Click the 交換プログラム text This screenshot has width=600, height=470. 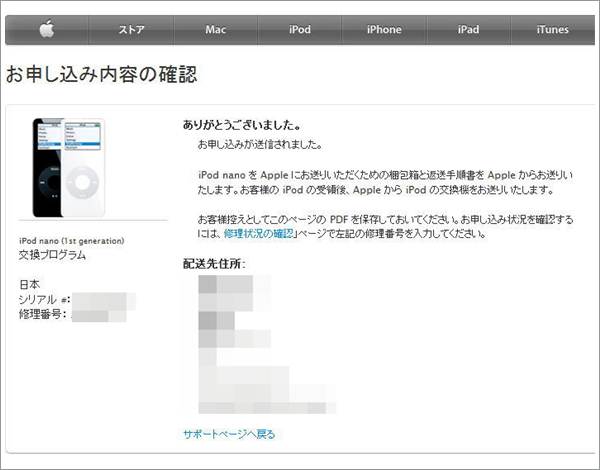pyautogui.click(x=52, y=255)
